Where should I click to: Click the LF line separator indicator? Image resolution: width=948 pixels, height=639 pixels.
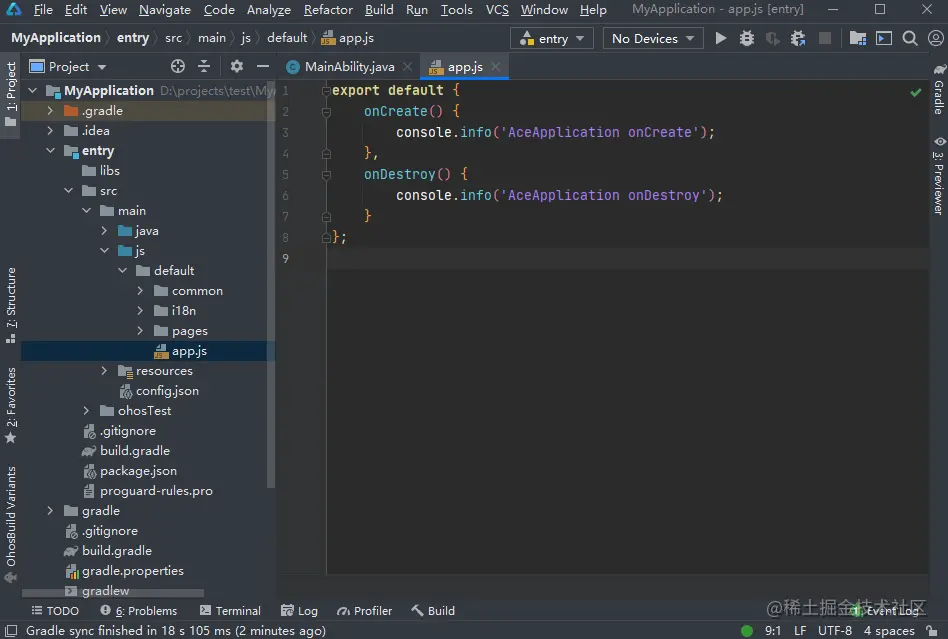(x=800, y=631)
